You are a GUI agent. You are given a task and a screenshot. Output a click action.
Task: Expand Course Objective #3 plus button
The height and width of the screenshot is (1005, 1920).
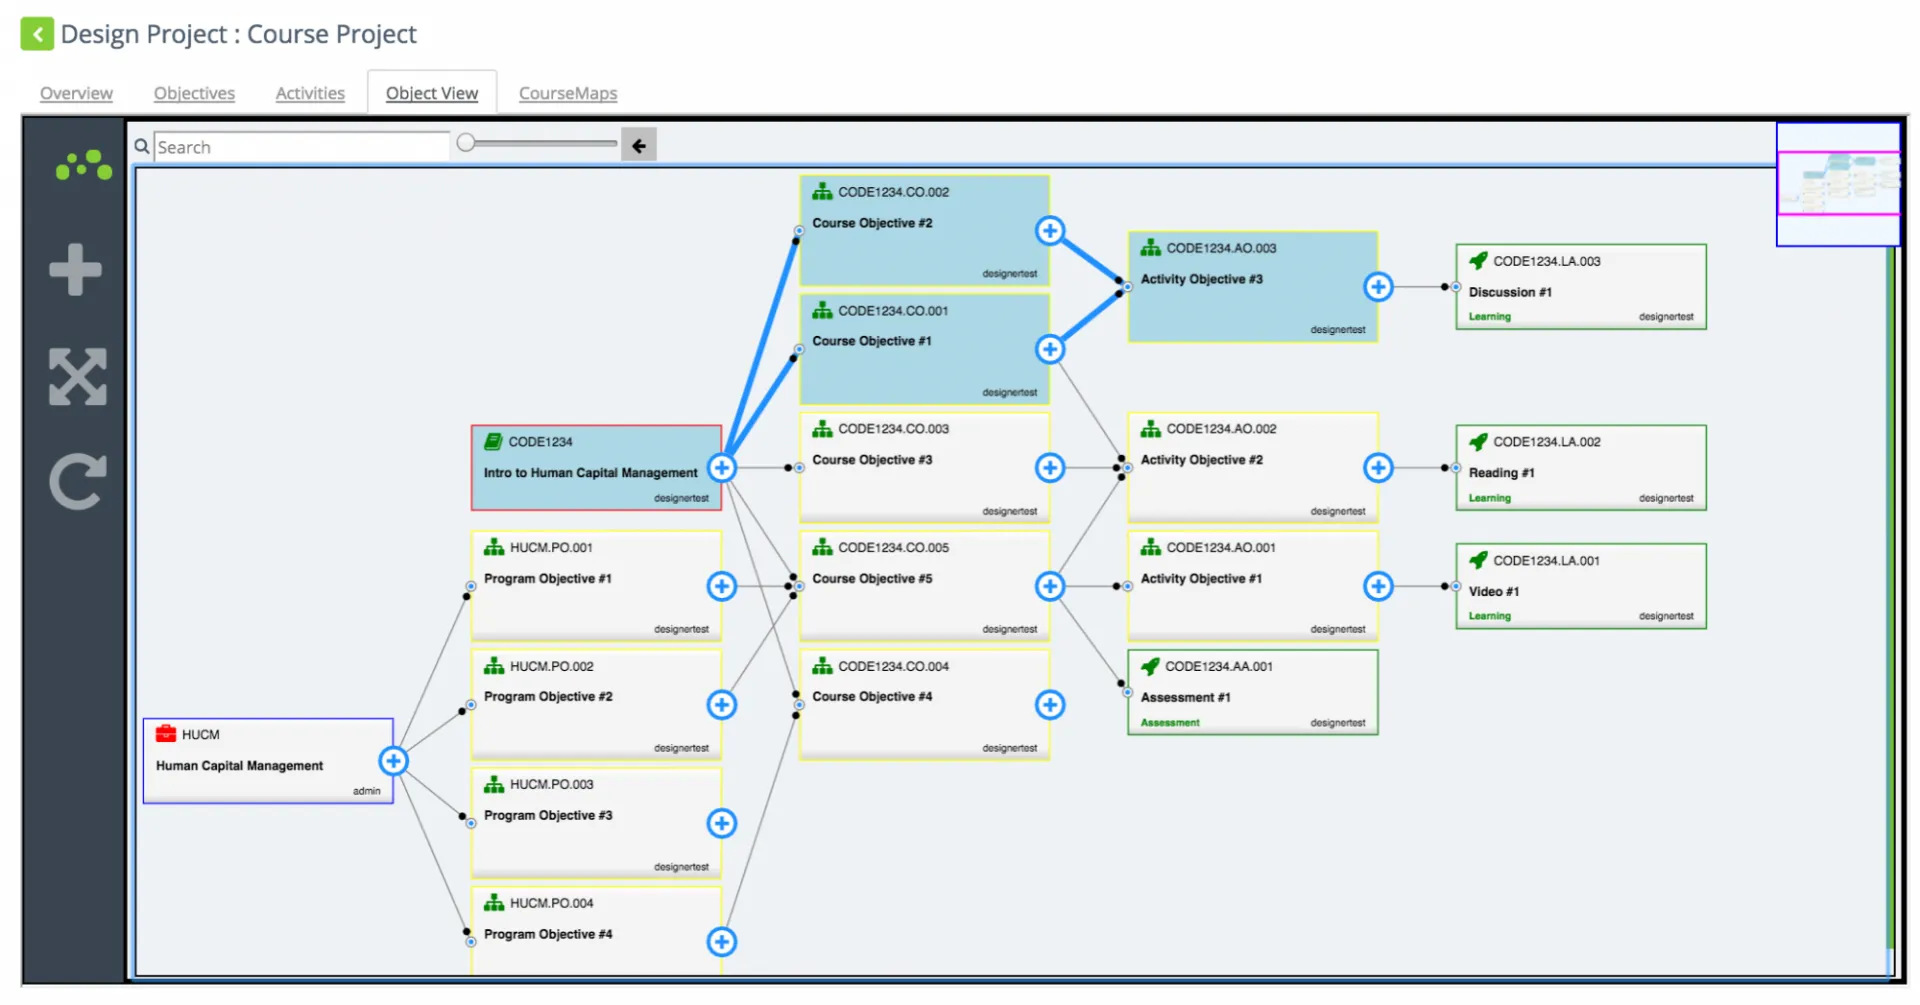[1050, 468]
